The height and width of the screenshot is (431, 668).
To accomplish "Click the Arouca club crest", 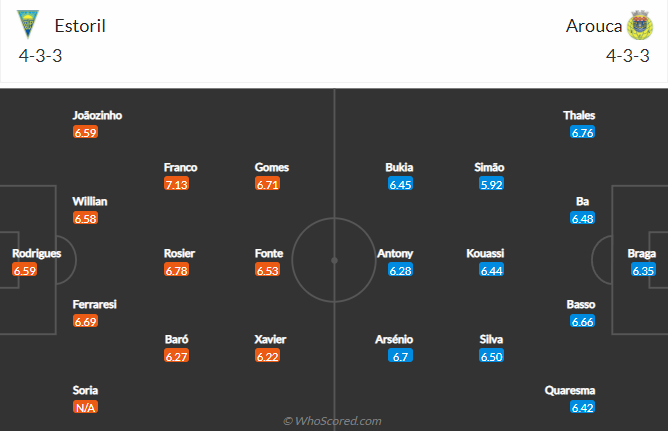I will click(x=639, y=25).
